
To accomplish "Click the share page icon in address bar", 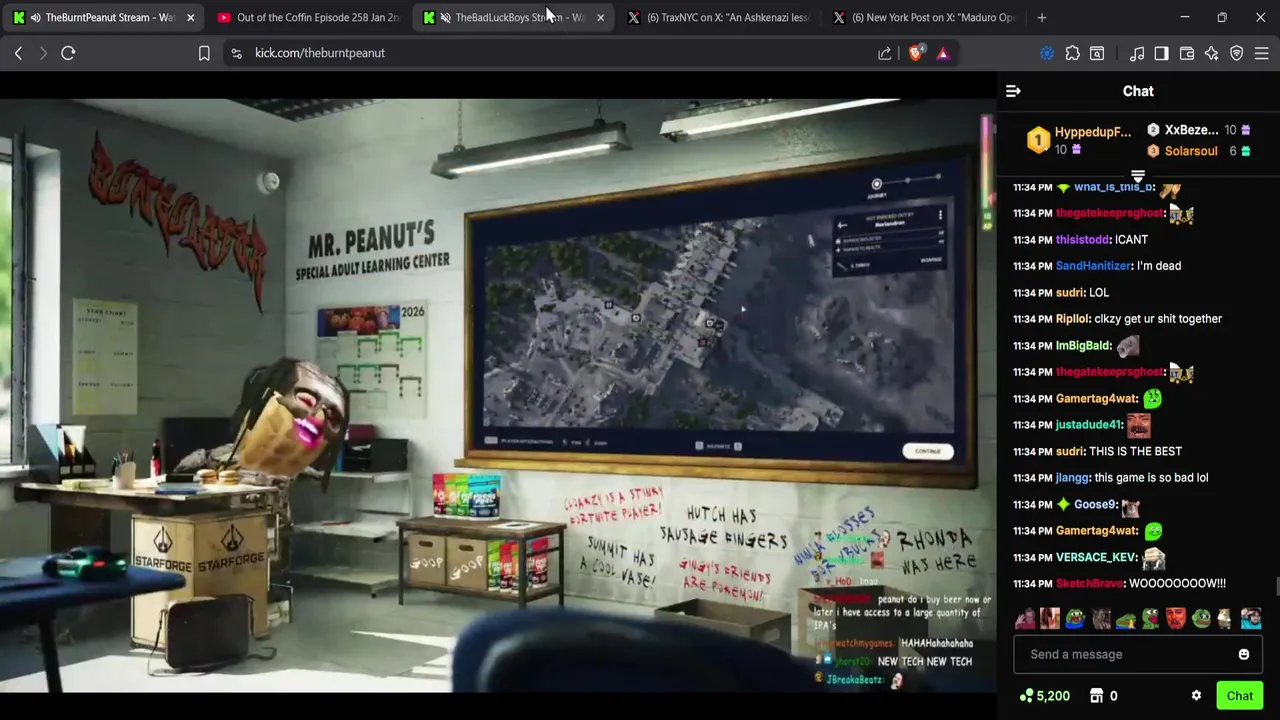I will (885, 53).
